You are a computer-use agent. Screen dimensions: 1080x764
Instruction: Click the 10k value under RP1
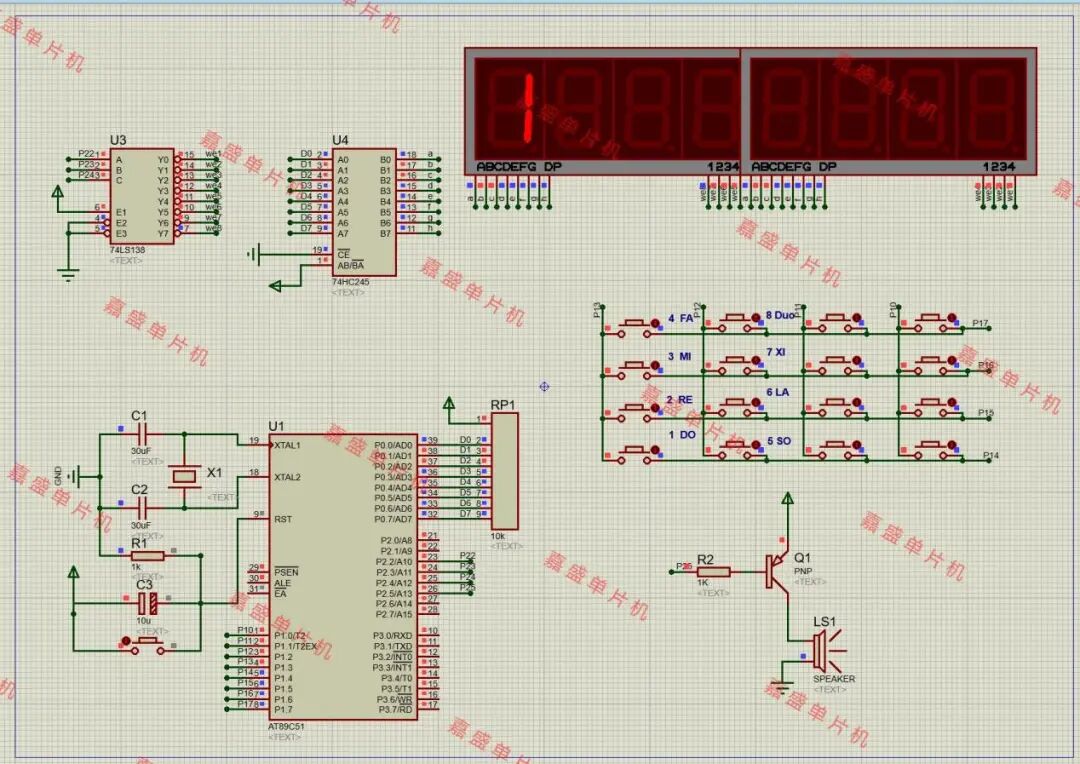[x=497, y=536]
